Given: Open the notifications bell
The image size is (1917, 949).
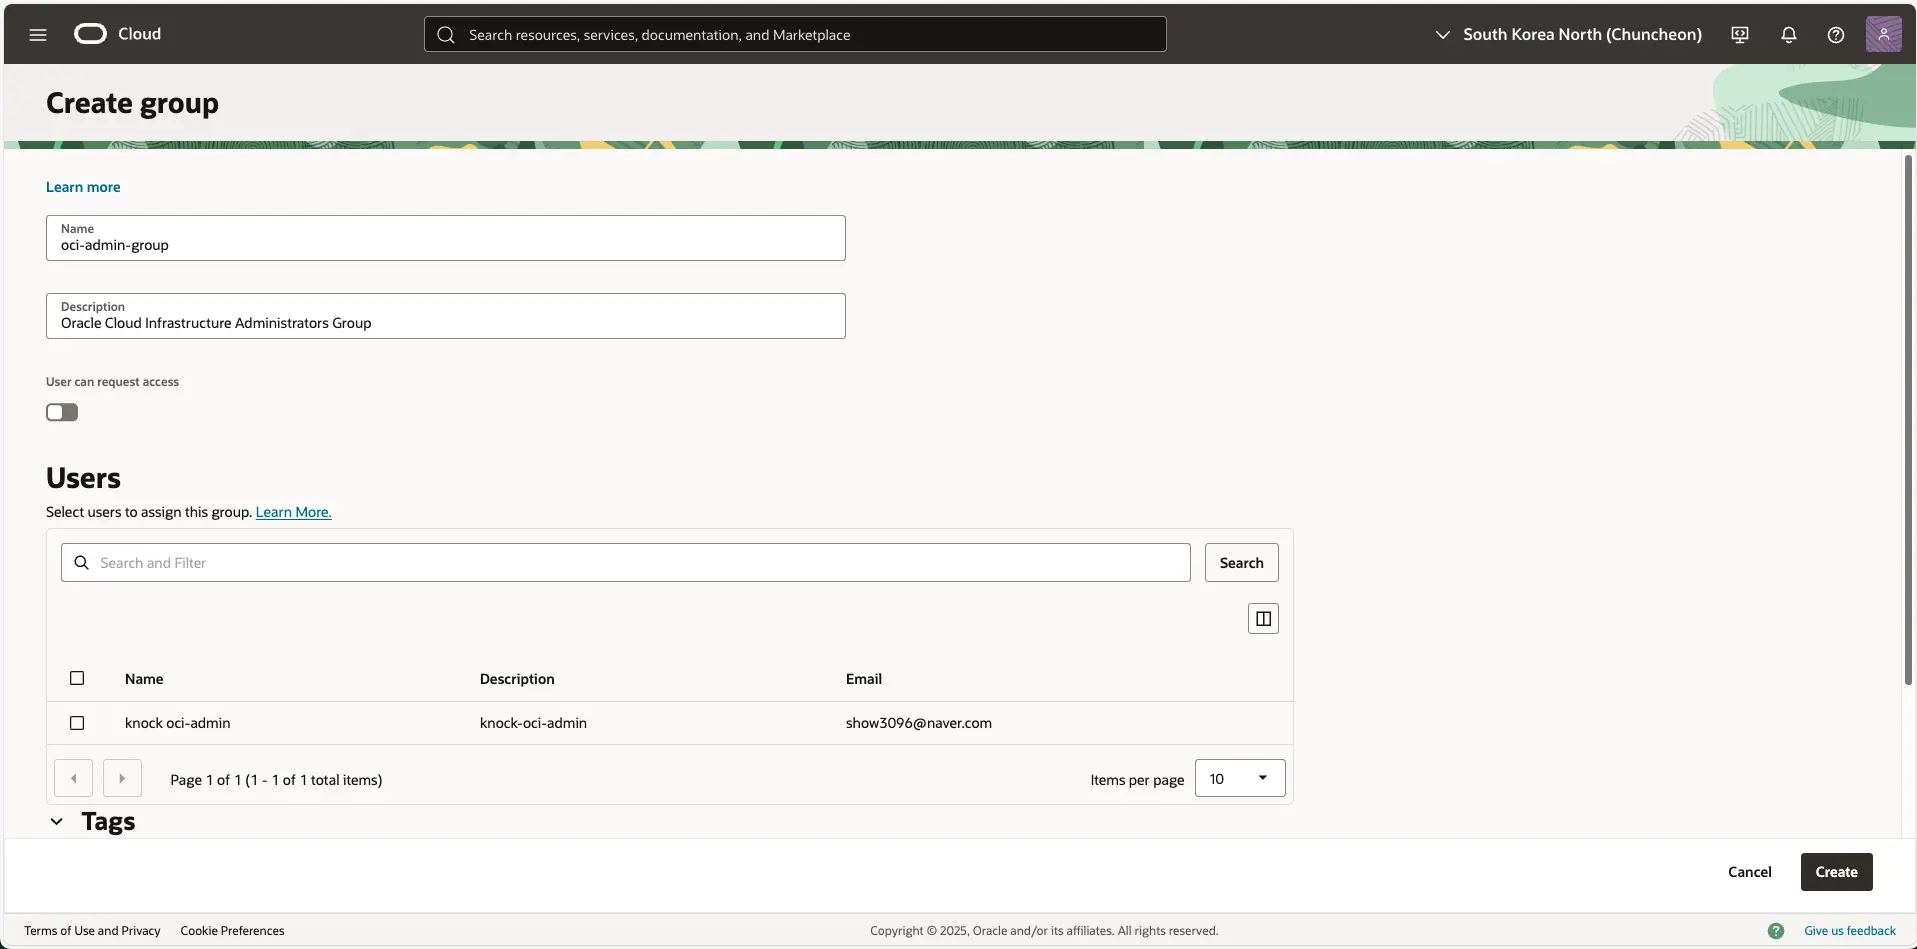Looking at the screenshot, I should (1788, 34).
